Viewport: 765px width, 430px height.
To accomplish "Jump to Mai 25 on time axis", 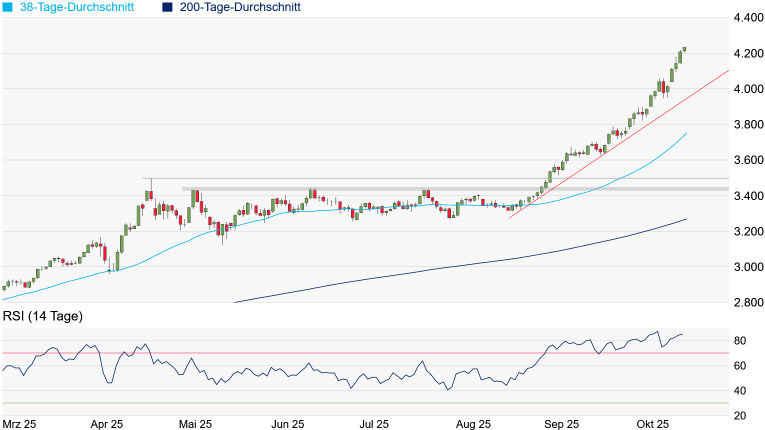I will 196,424.
